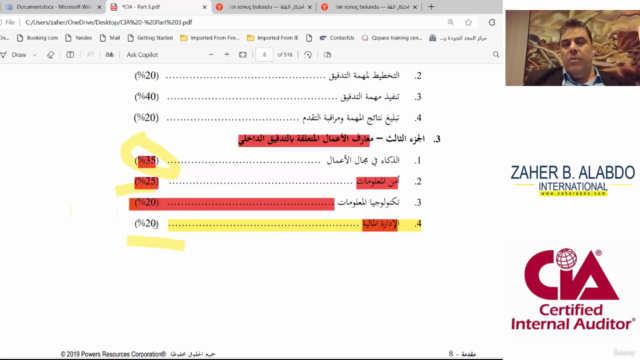Image resolution: width=640 pixels, height=360 pixels.
Task: Zoom out with the minus button
Action: coord(211,55)
